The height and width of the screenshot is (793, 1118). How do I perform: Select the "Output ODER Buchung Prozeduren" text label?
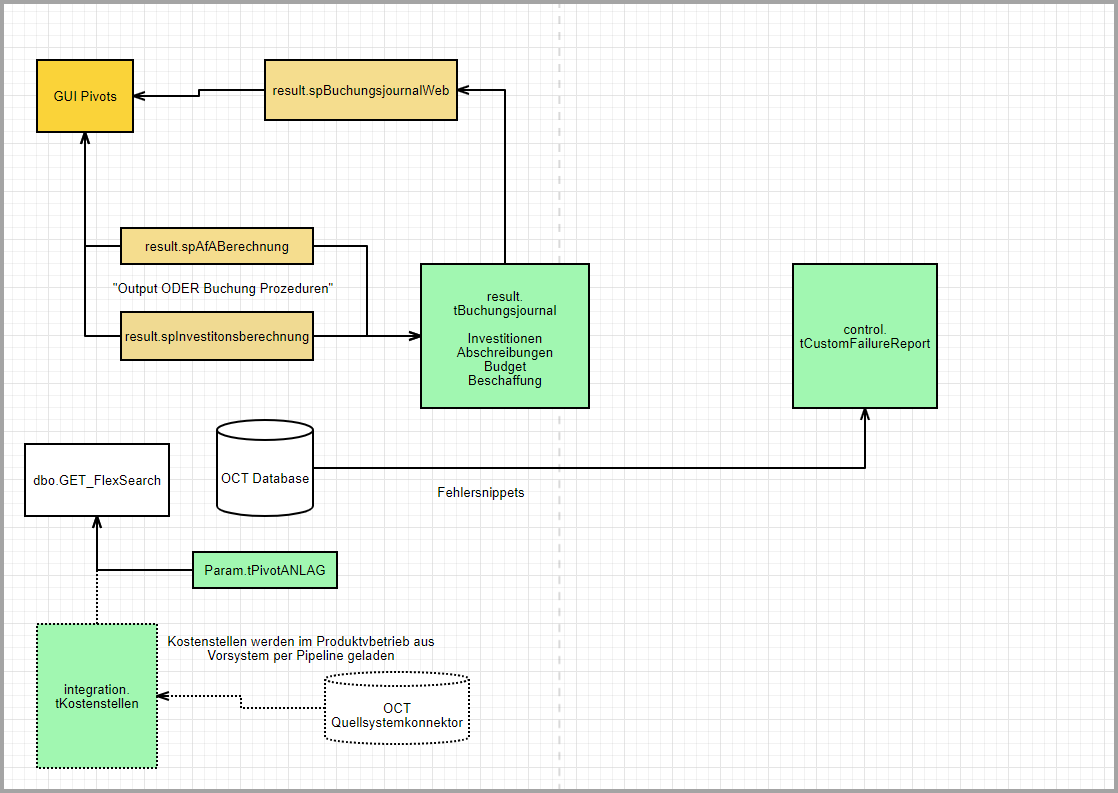[x=222, y=288]
